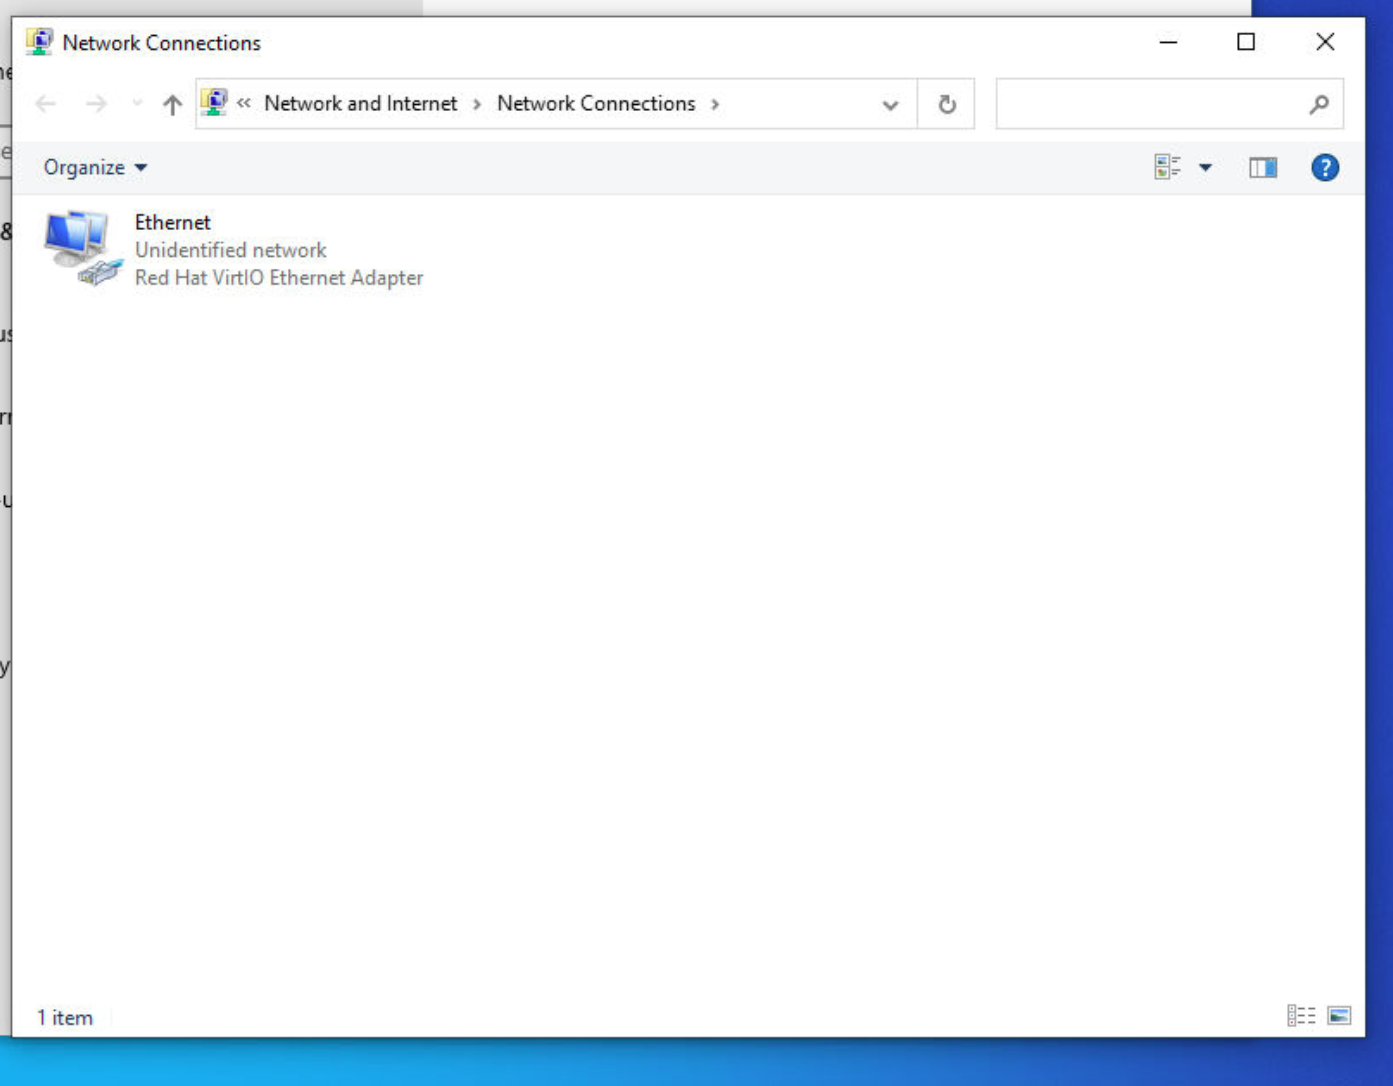Click the Change your view icon
Image resolution: width=1393 pixels, height=1086 pixels.
pos(1167,167)
